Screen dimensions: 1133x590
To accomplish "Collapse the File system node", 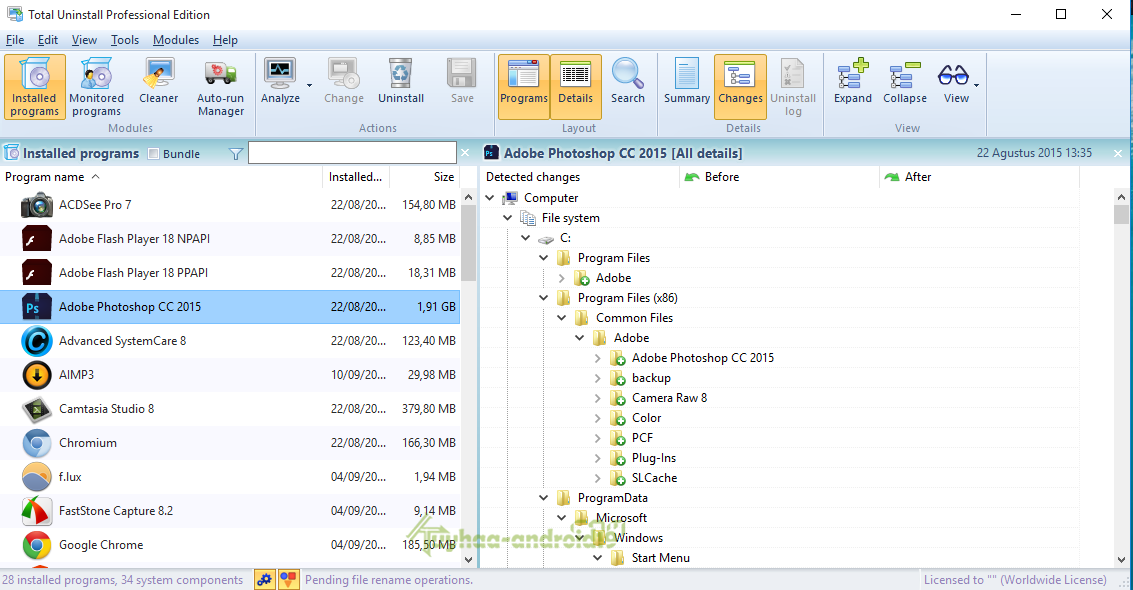I will (x=508, y=218).
